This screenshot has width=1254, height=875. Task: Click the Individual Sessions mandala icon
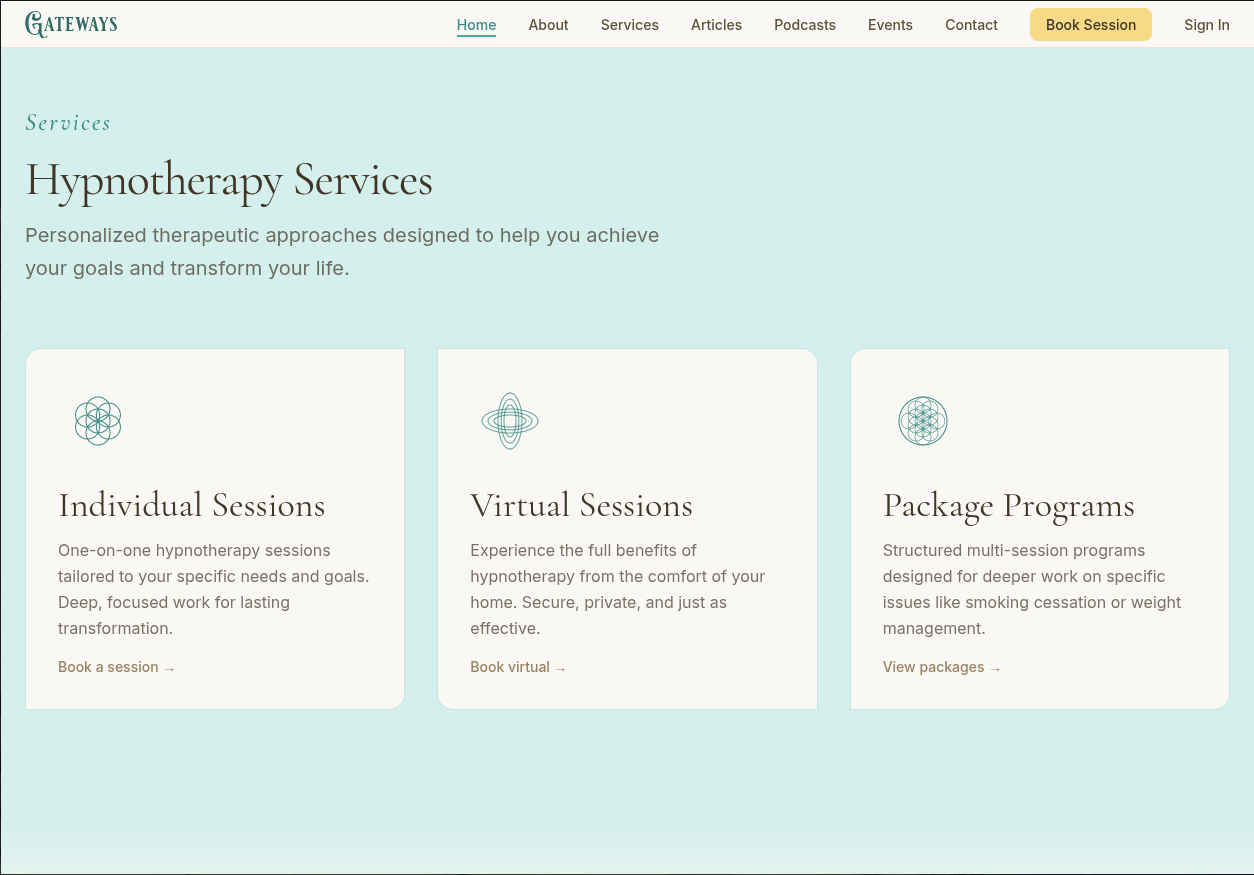[98, 421]
